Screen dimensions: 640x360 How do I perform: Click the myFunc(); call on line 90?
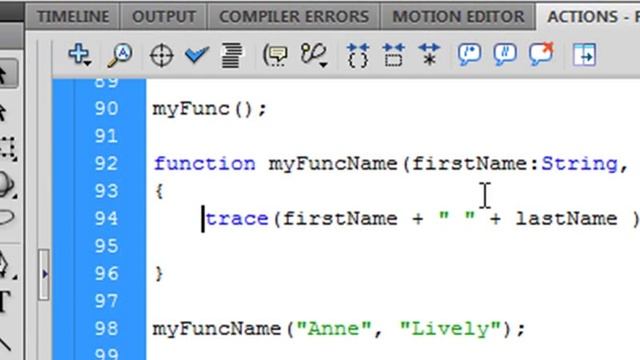pos(210,109)
